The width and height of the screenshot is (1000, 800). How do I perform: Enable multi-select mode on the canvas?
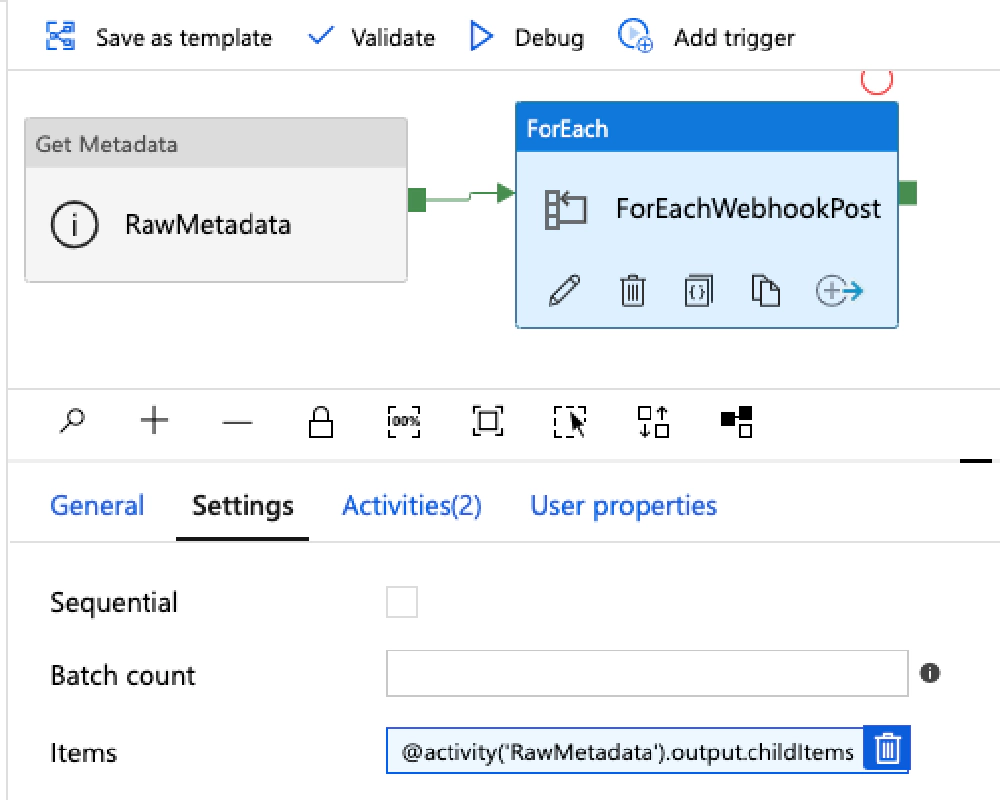click(569, 422)
